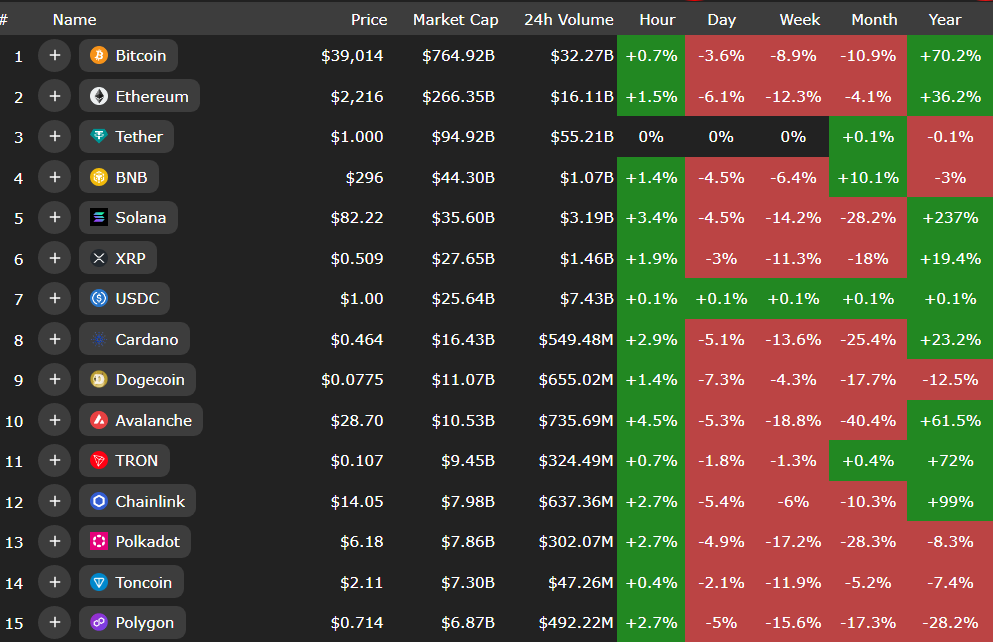Click the Ethereum diamond logo icon
Screen dimensions: 993x642
[98, 96]
